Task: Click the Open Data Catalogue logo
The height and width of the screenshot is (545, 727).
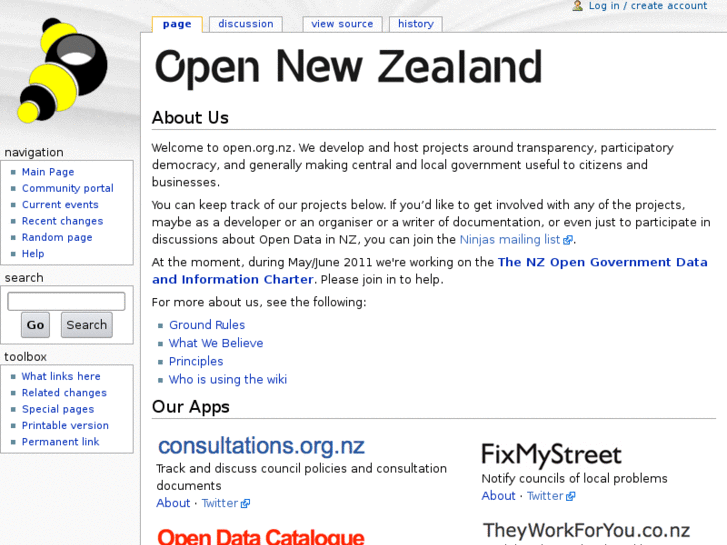Action: [261, 537]
